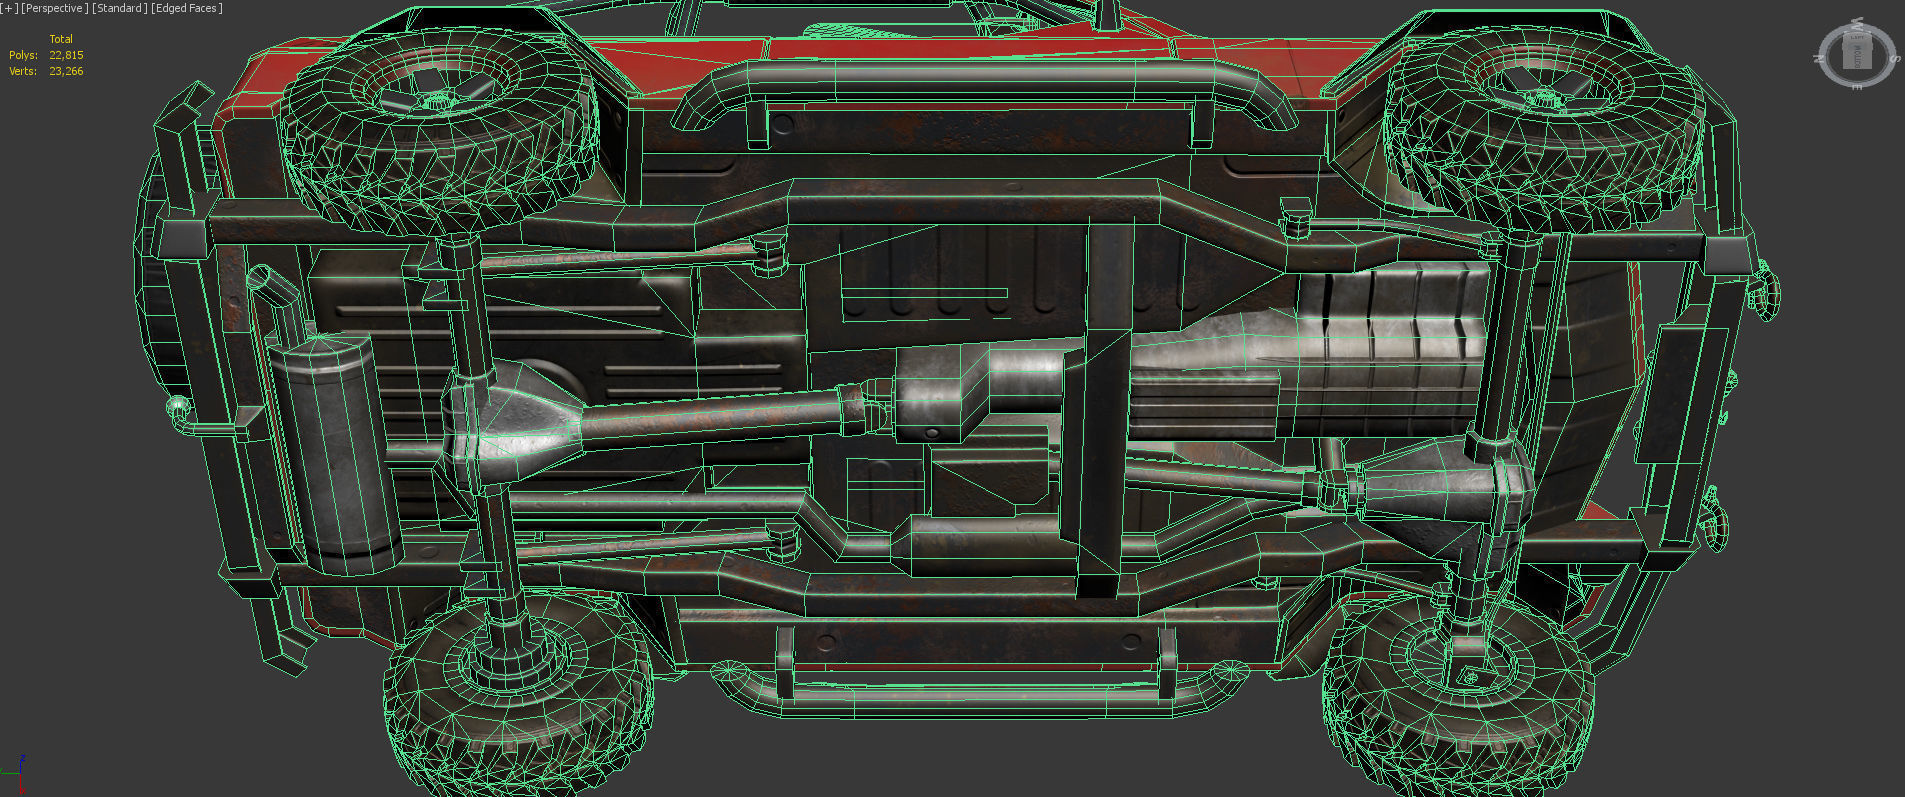The image size is (1905, 797).
Task: Click the ViewCube Left face edge
Action: click(x=1857, y=37)
